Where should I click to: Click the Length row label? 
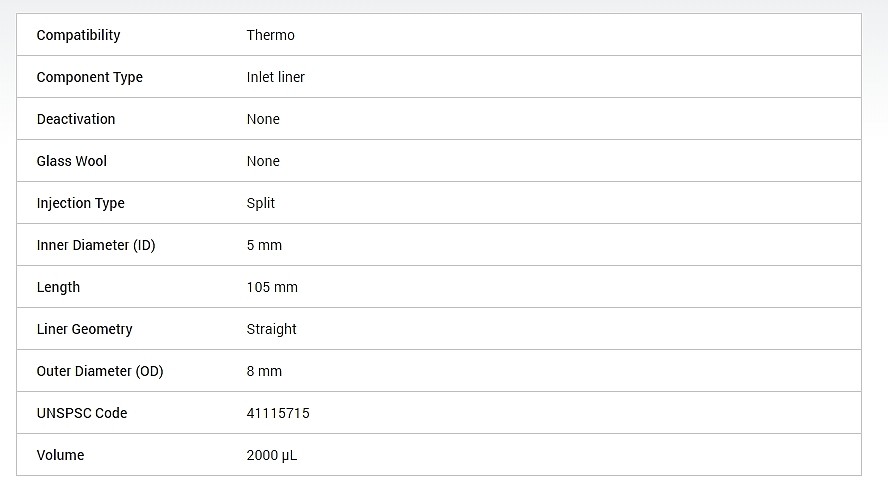click(58, 287)
